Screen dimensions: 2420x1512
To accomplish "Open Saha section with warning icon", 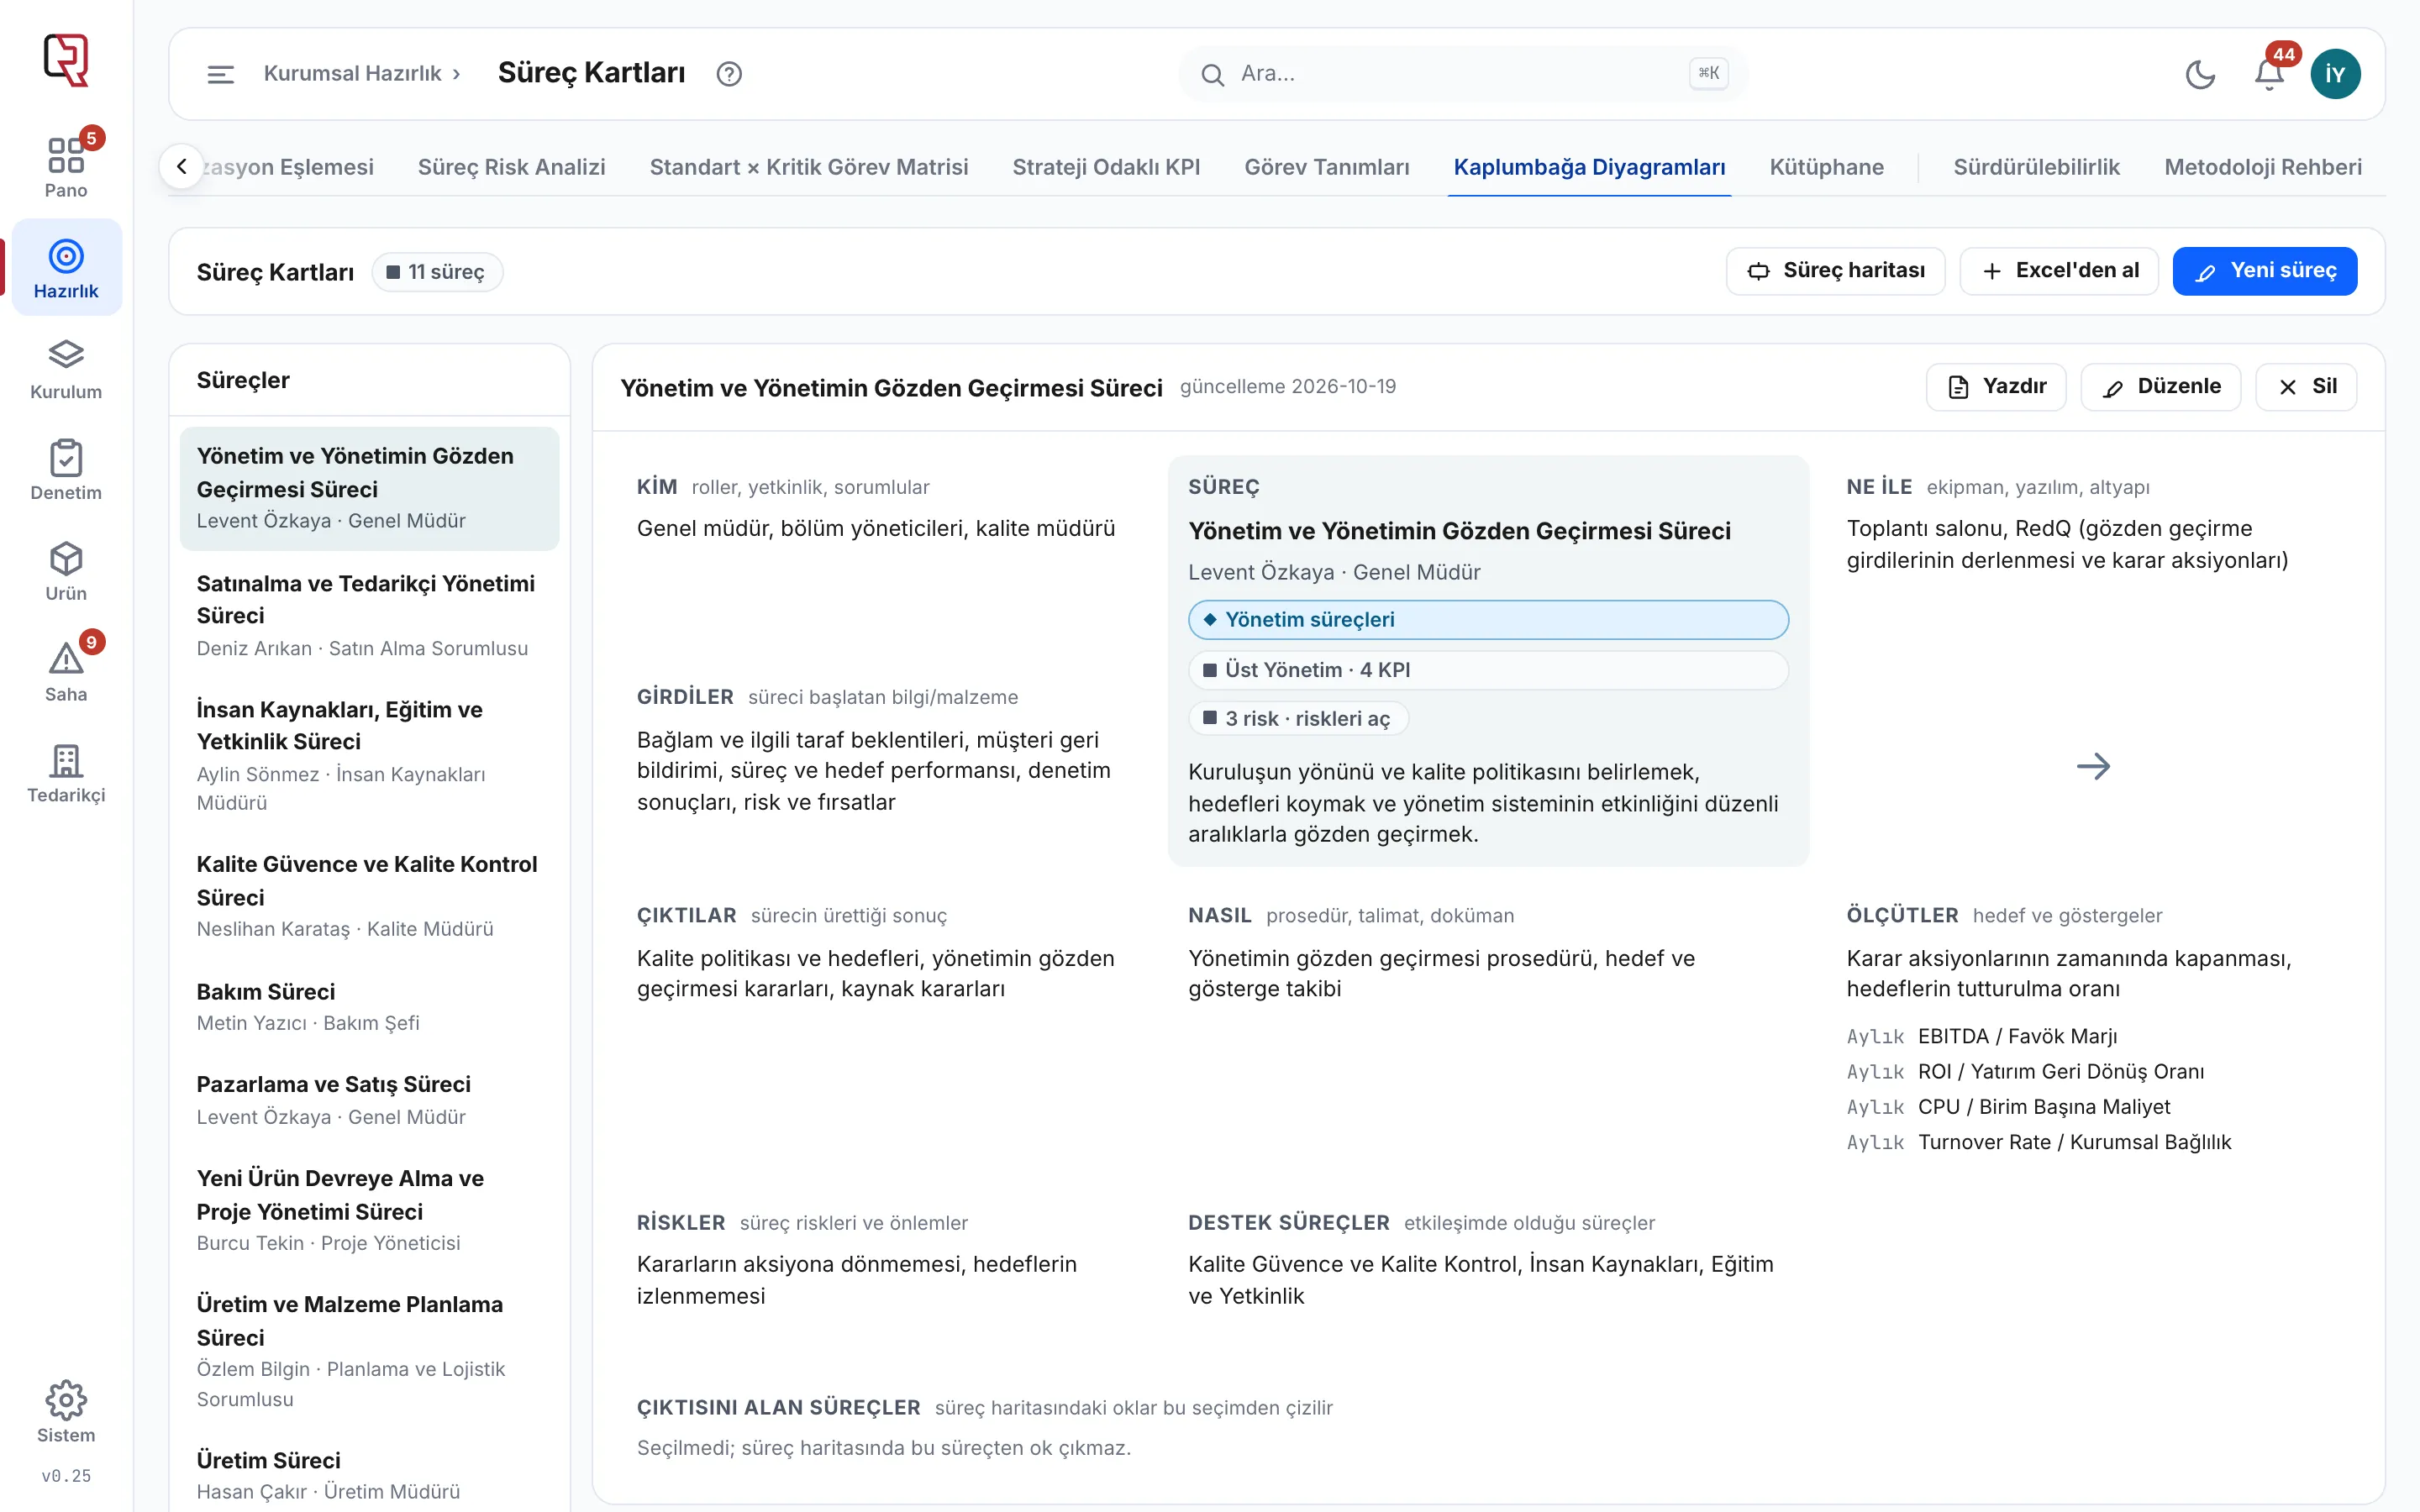I will [66, 671].
